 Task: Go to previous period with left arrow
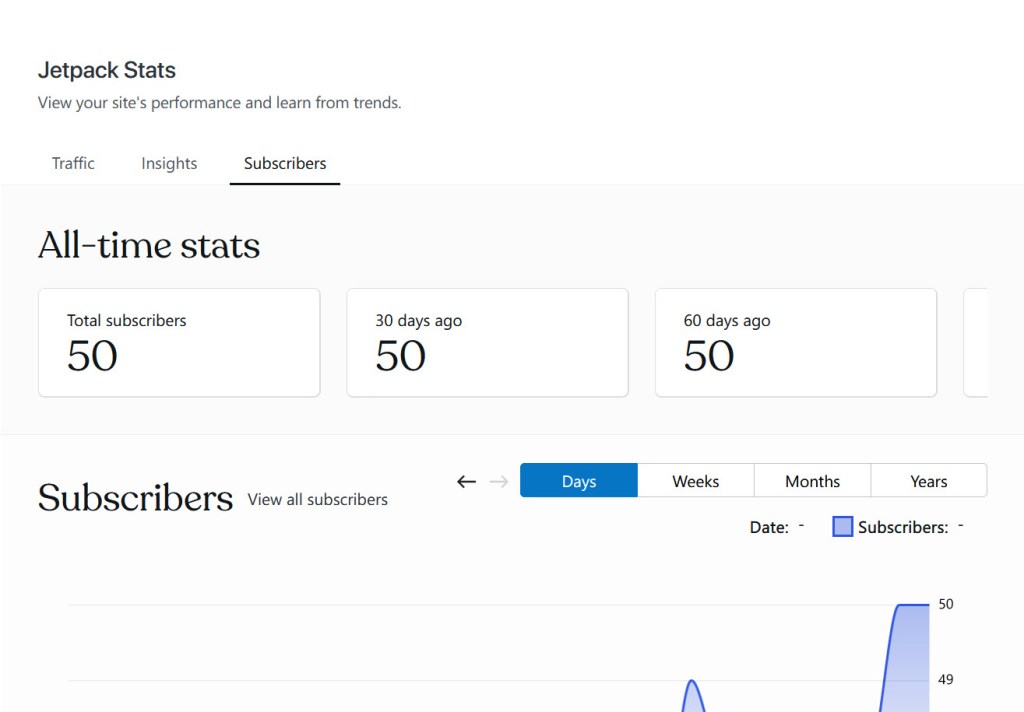coord(466,481)
